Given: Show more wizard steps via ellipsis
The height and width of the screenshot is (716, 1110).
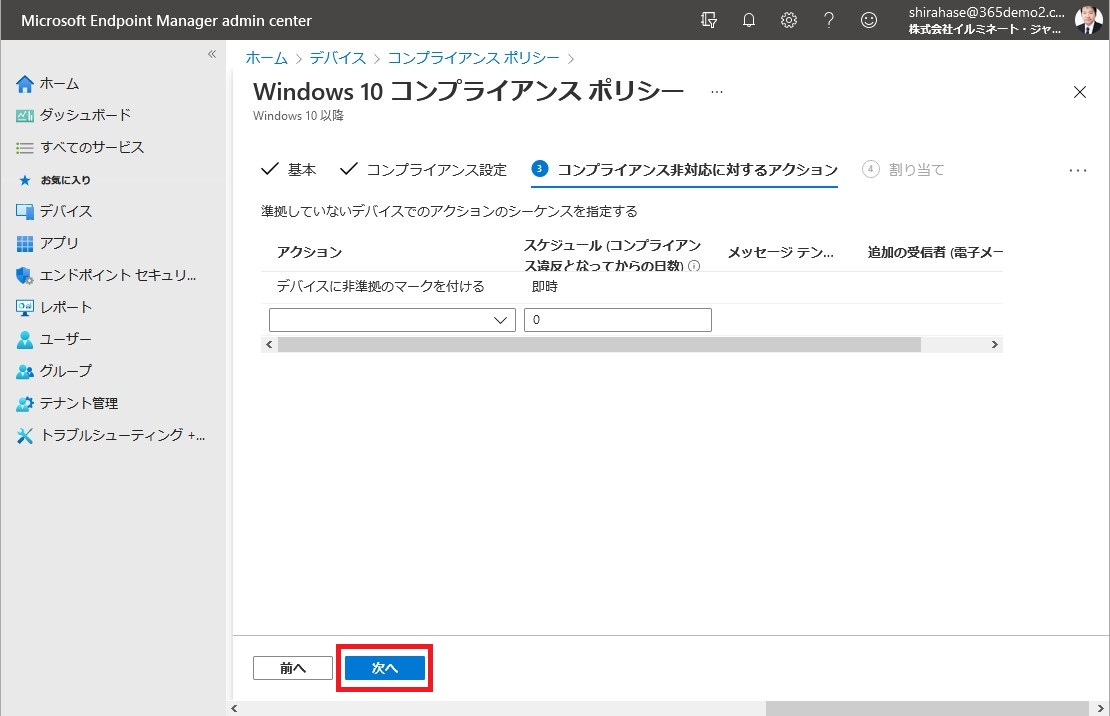Looking at the screenshot, I should click(1077, 170).
